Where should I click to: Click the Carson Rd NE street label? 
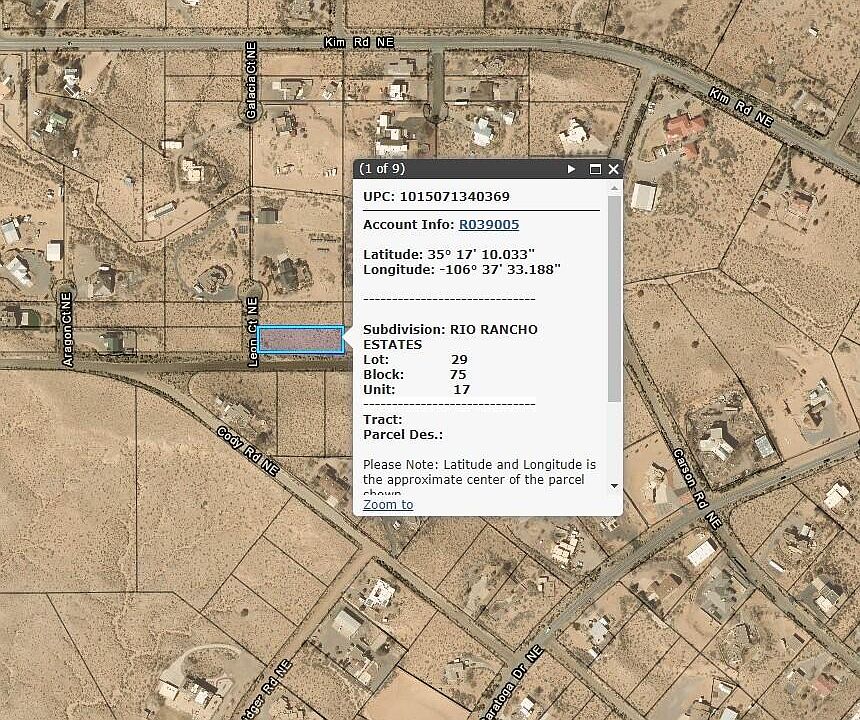pyautogui.click(x=697, y=489)
